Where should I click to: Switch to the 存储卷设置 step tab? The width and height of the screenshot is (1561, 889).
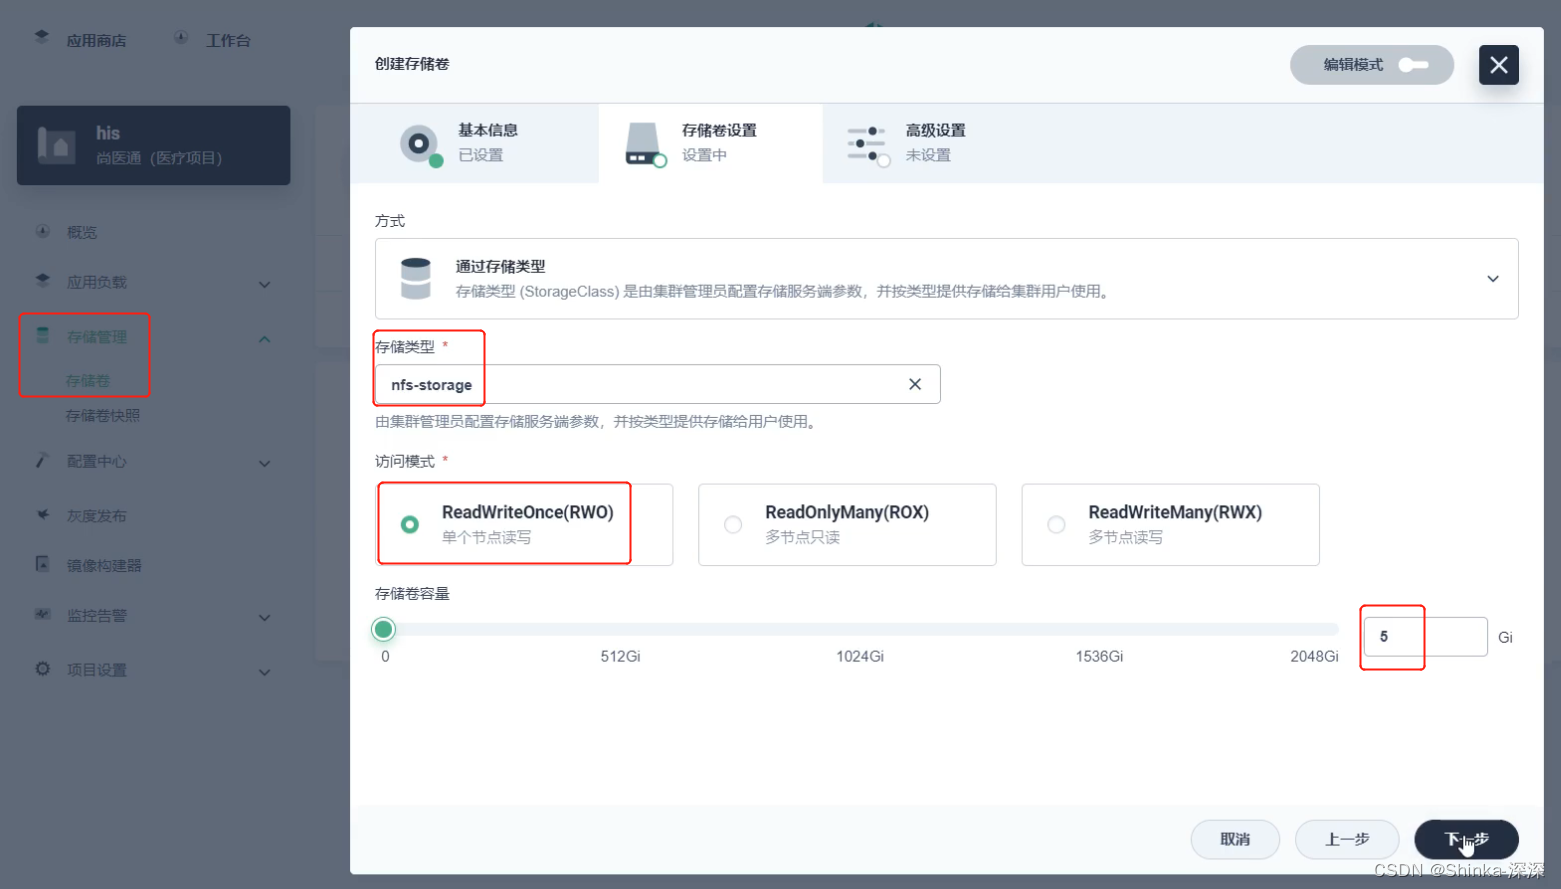(x=710, y=143)
